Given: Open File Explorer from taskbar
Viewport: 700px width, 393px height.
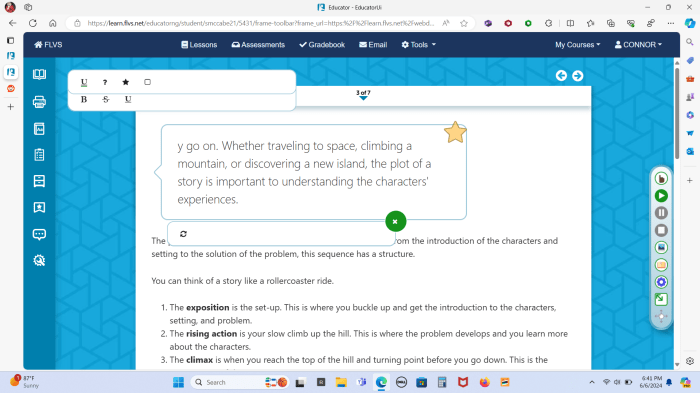Looking at the screenshot, I should [x=341, y=382].
